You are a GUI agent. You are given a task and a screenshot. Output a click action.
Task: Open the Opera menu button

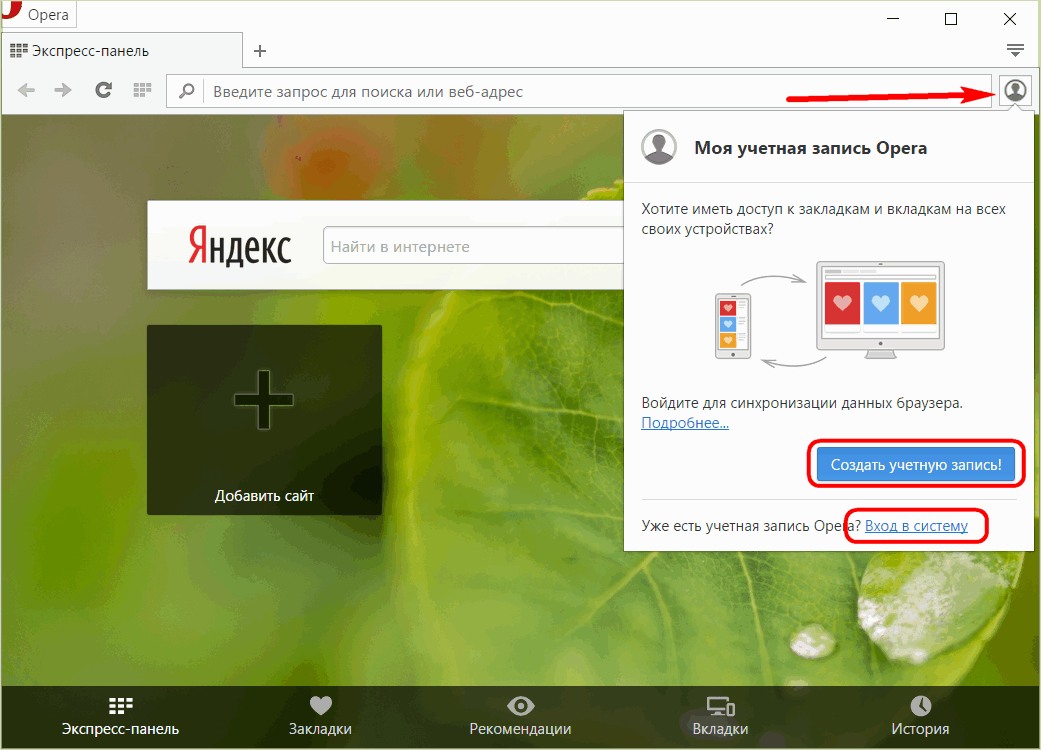click(39, 14)
